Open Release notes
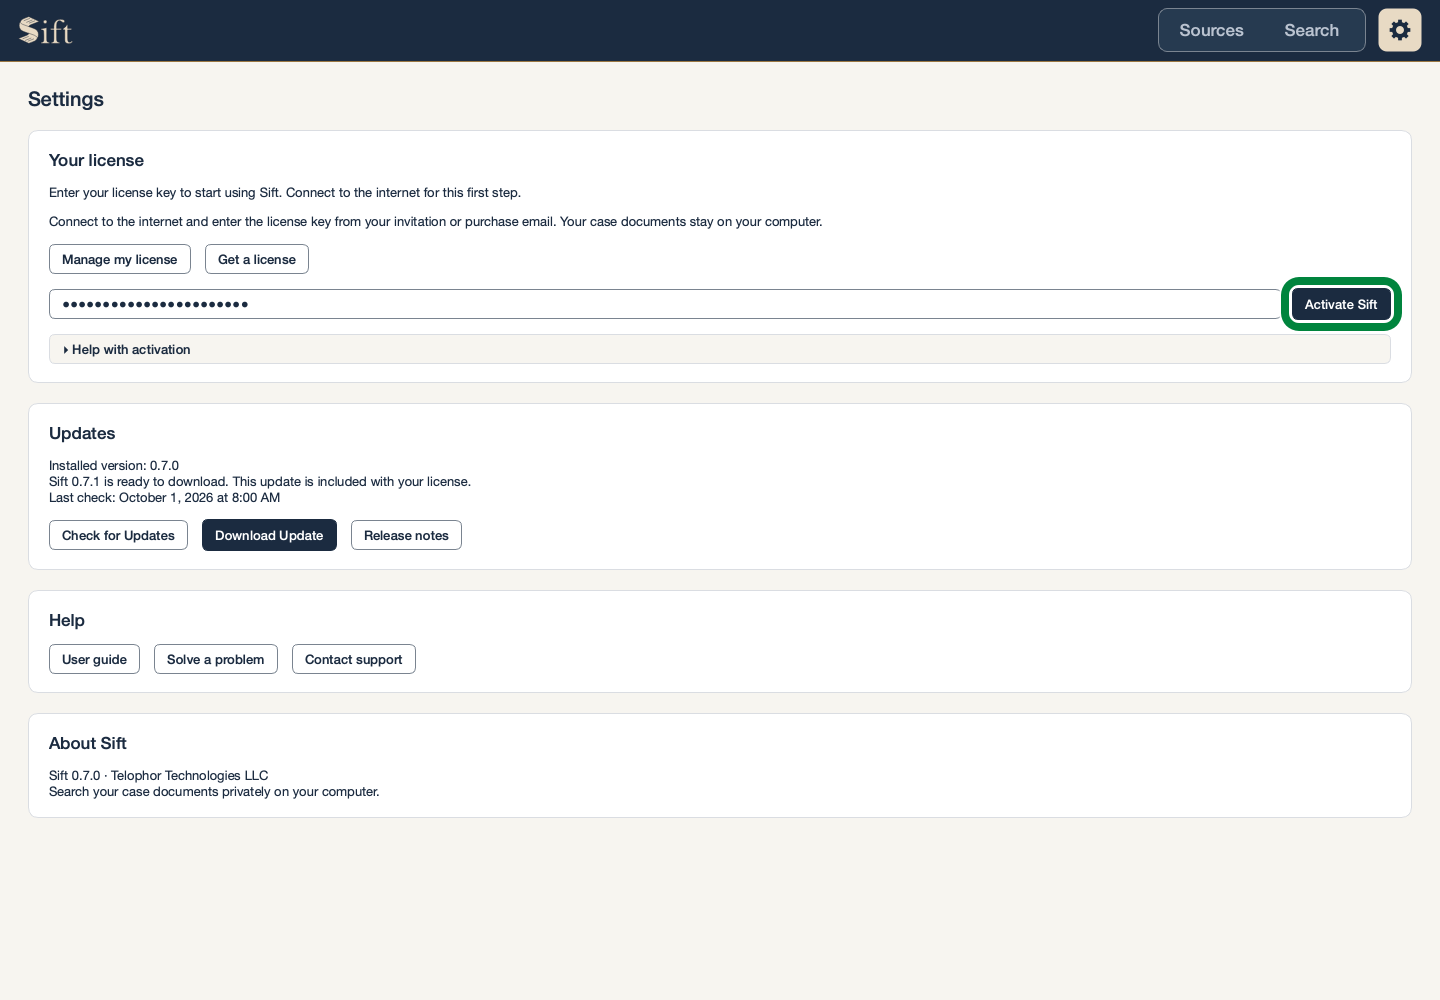Image resolution: width=1440 pixels, height=1000 pixels. coord(406,535)
